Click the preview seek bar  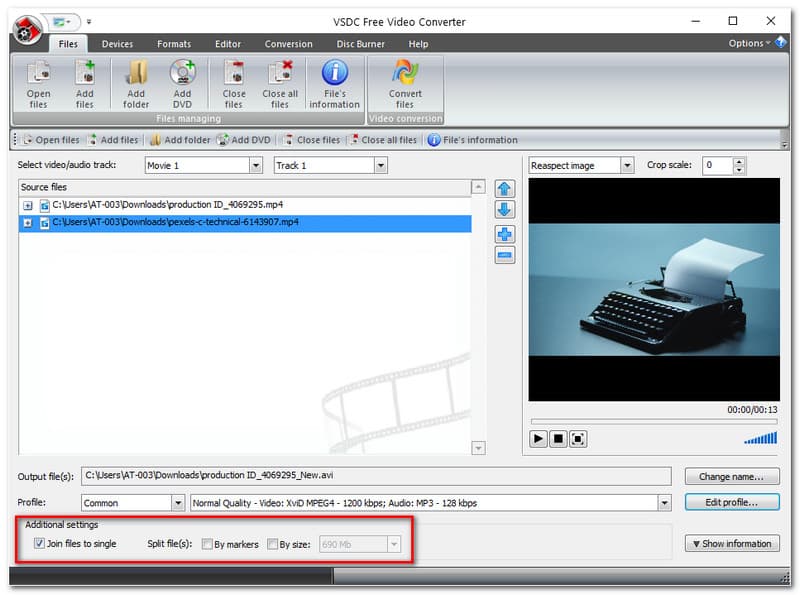pyautogui.click(x=654, y=422)
